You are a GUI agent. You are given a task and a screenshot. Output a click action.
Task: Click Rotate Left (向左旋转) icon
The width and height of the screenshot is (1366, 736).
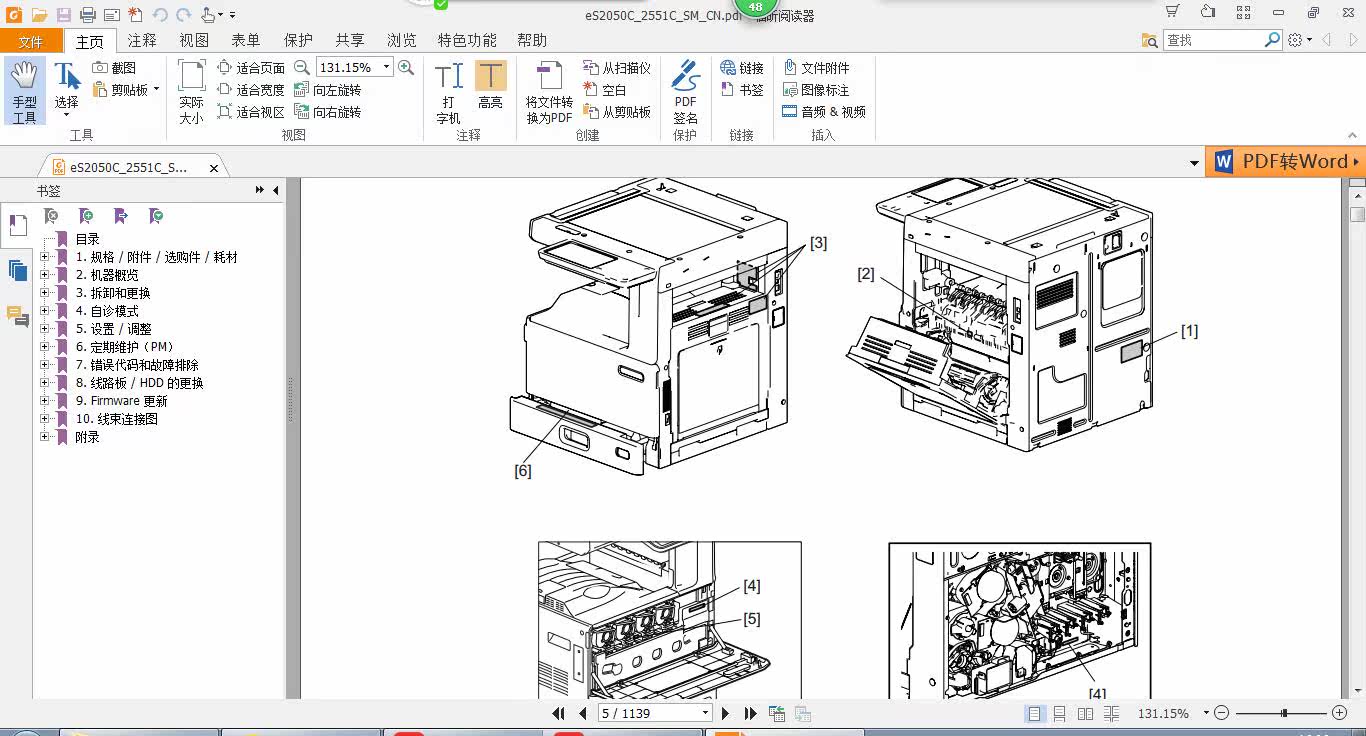click(302, 90)
